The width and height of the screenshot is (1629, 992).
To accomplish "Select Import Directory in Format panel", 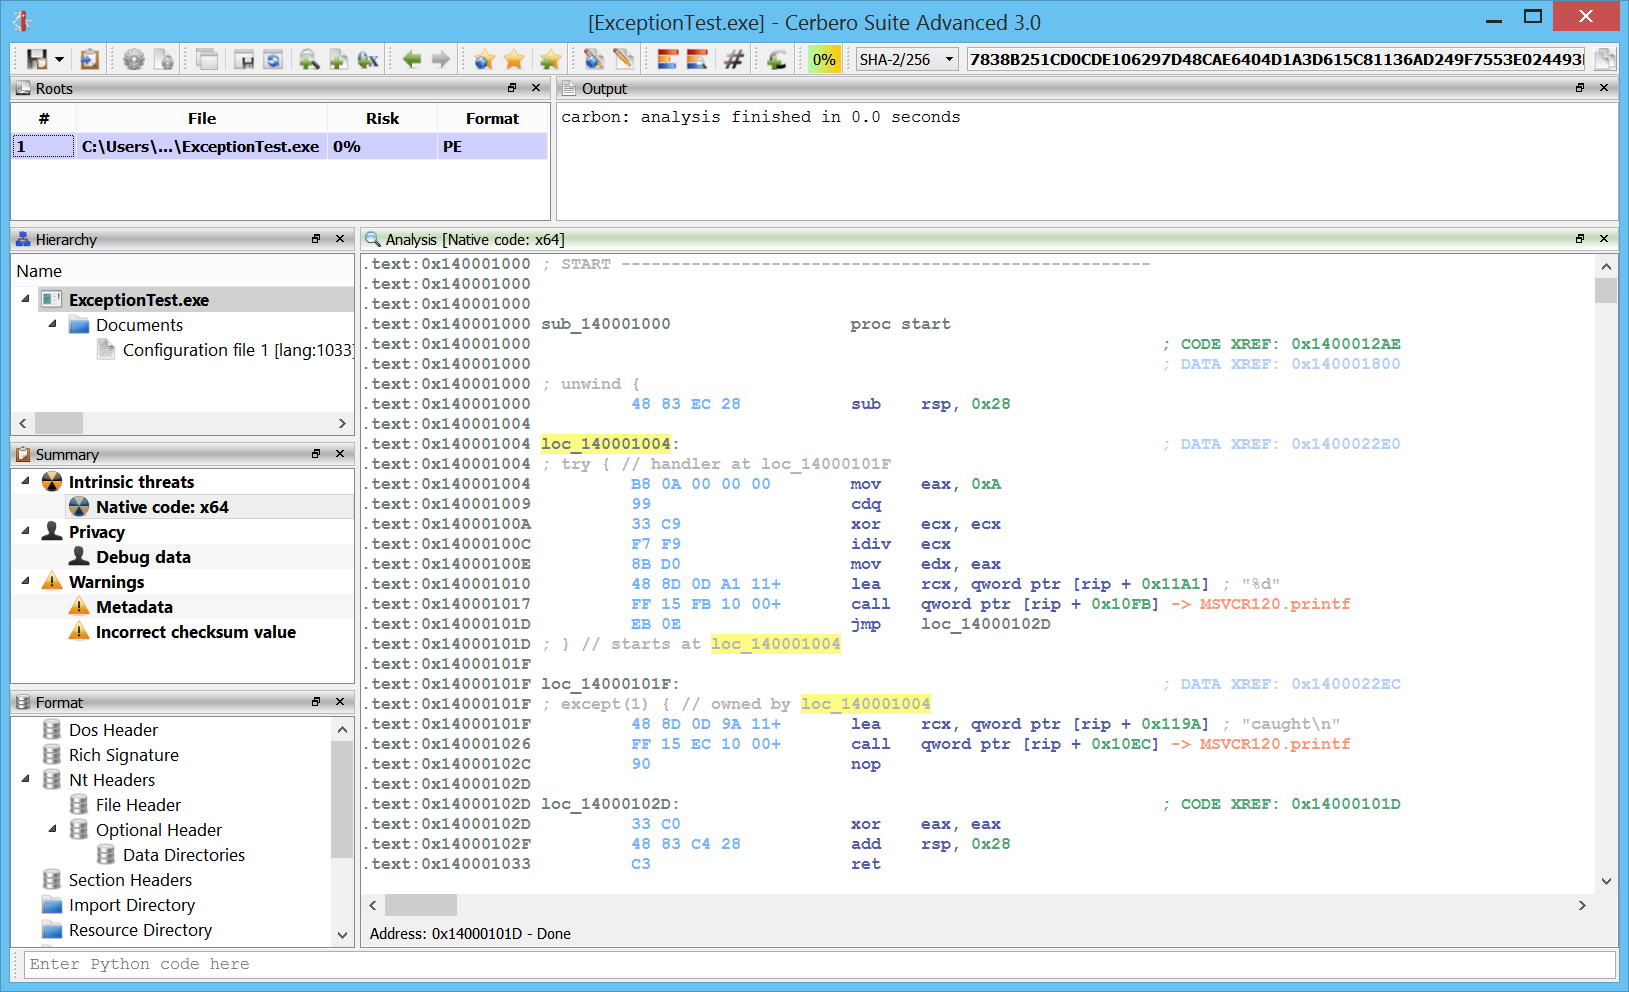I will [131, 905].
